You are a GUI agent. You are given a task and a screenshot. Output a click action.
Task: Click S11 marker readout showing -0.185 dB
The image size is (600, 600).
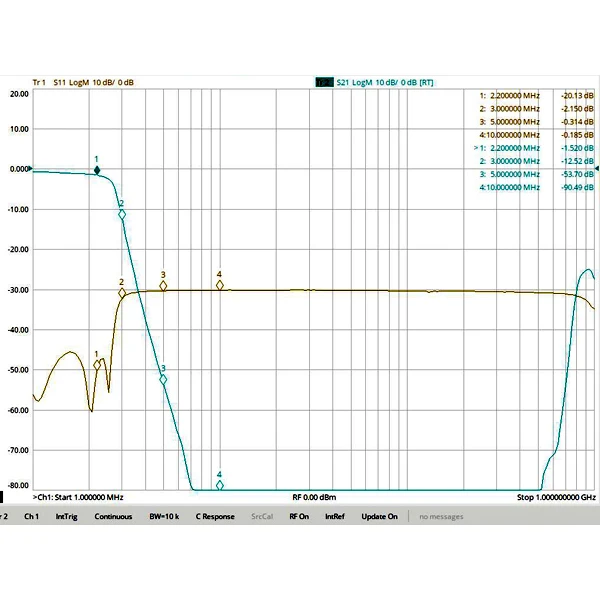click(x=536, y=135)
